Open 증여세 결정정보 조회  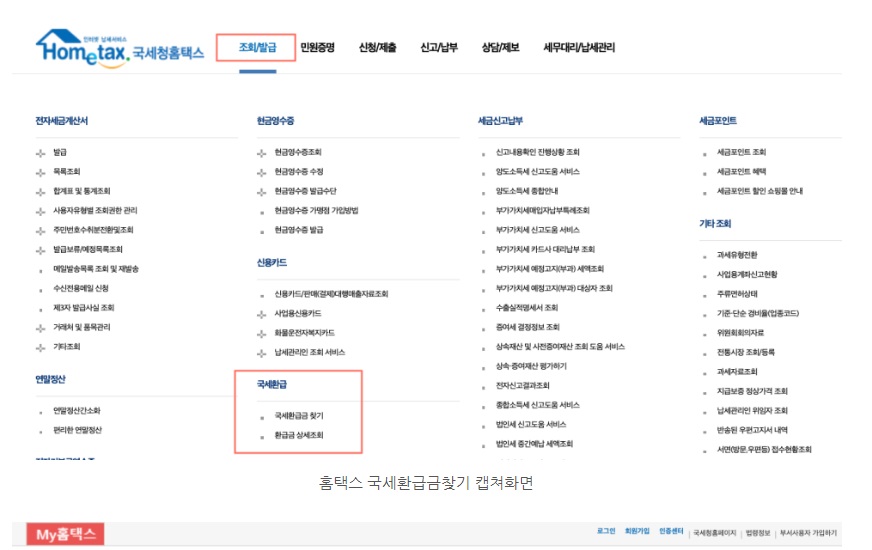[528, 327]
